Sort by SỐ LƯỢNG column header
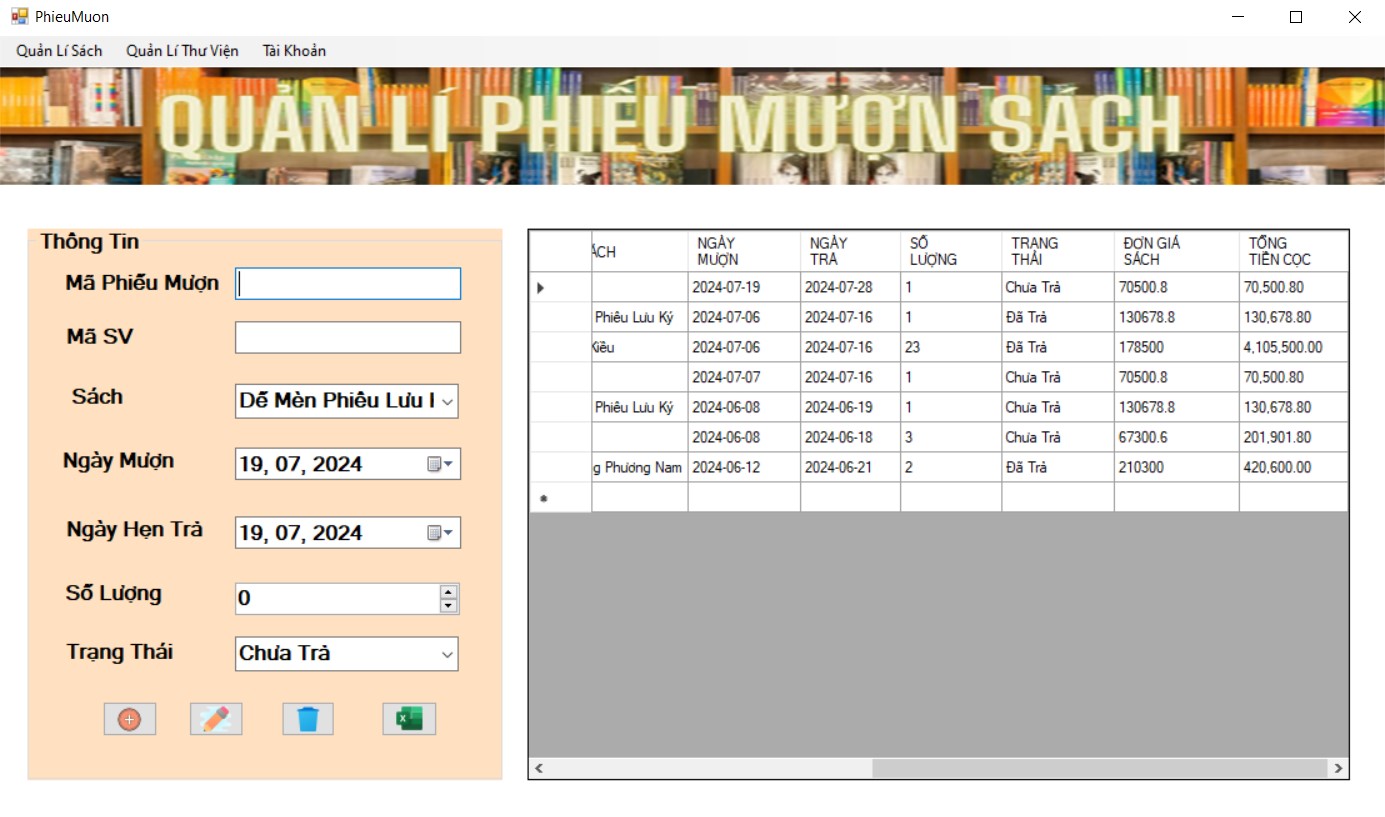 tap(951, 251)
